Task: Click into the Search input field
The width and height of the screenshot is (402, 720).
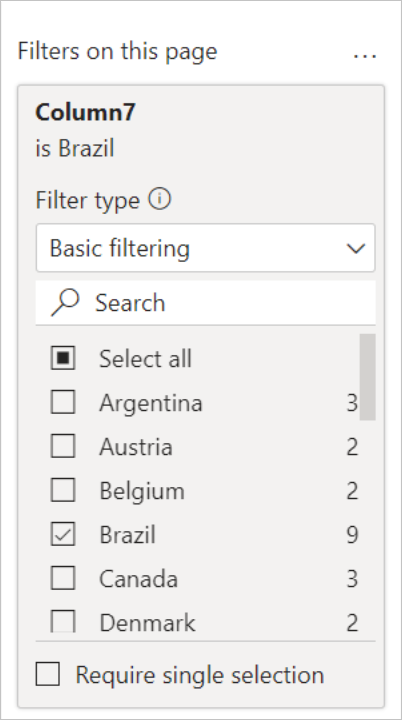Action: [x=205, y=303]
